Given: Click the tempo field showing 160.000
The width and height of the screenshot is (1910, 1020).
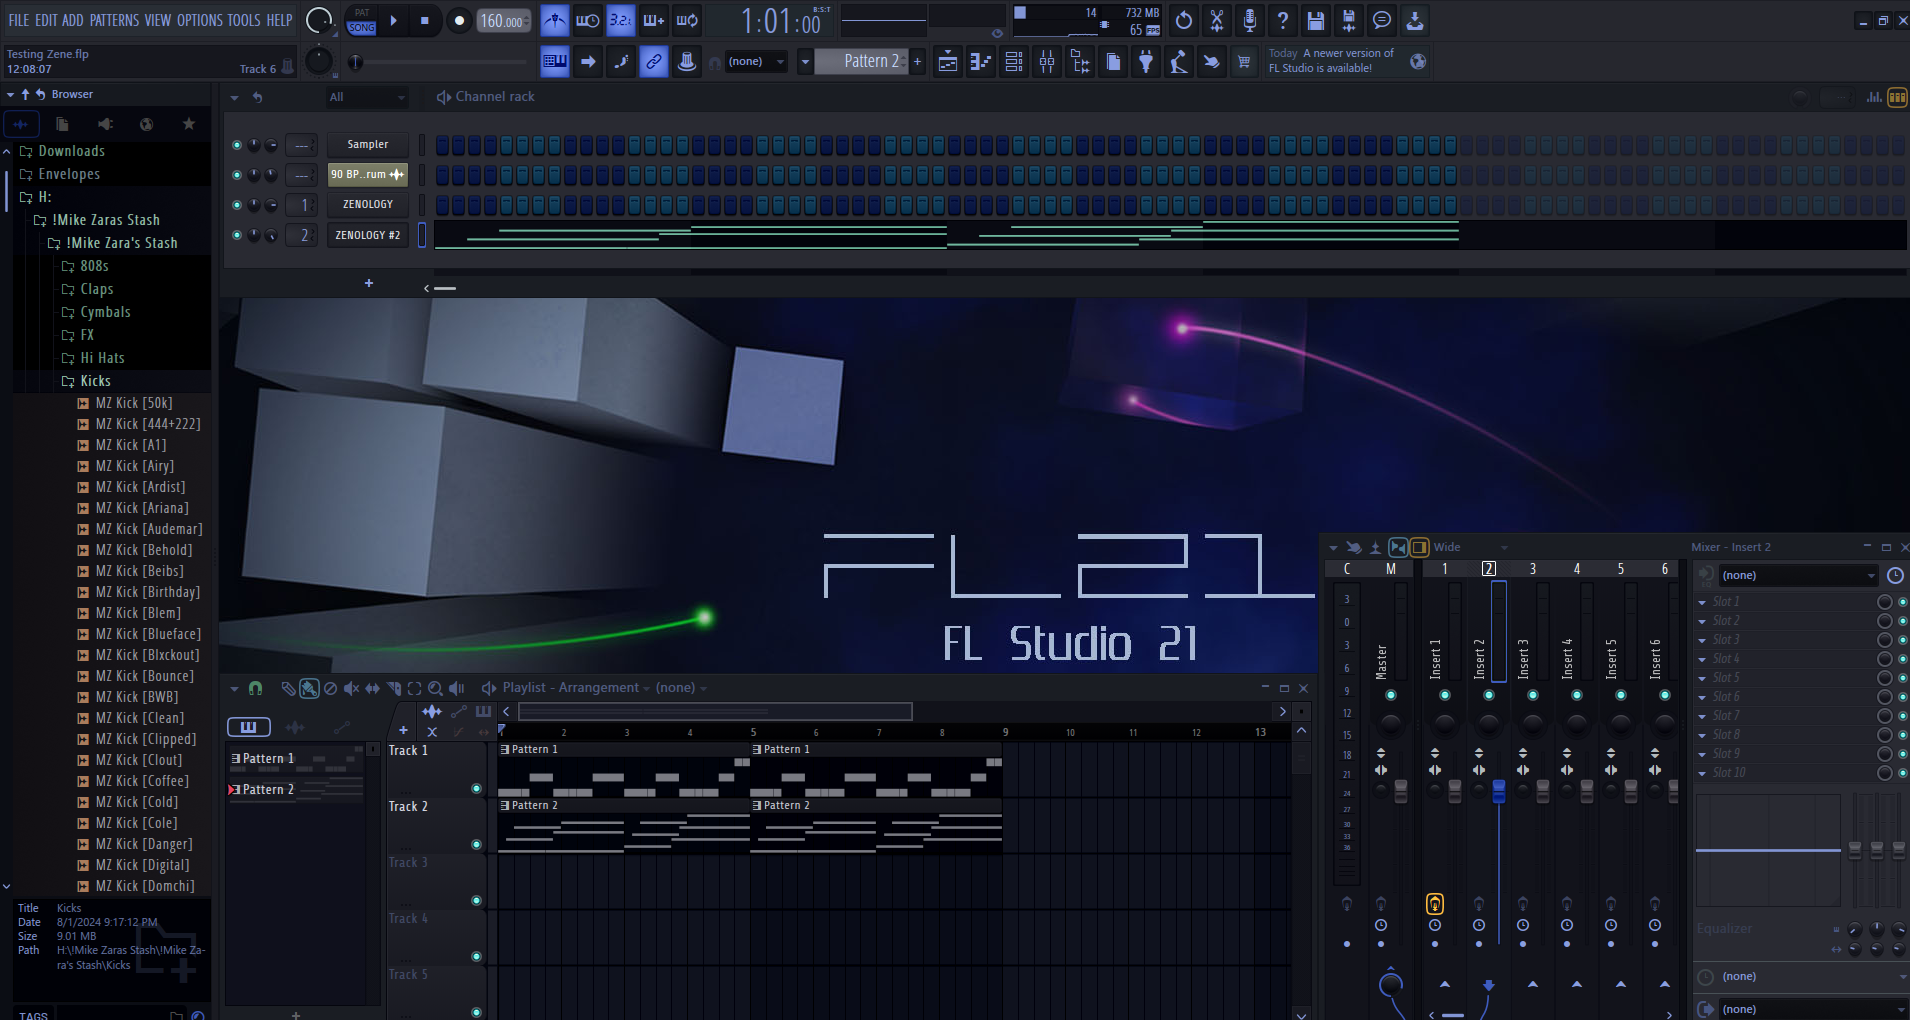Looking at the screenshot, I should tap(503, 21).
